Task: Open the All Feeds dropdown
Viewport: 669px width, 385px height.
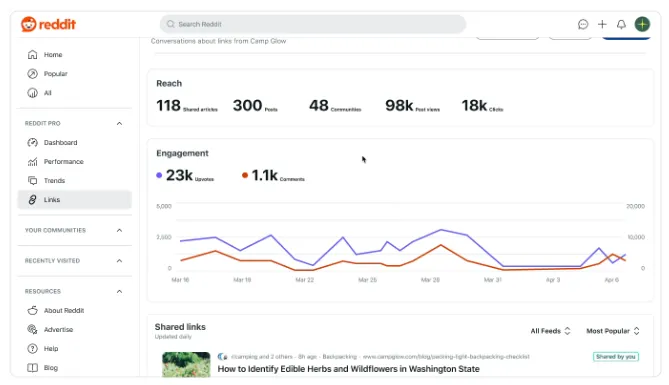Action: point(550,331)
